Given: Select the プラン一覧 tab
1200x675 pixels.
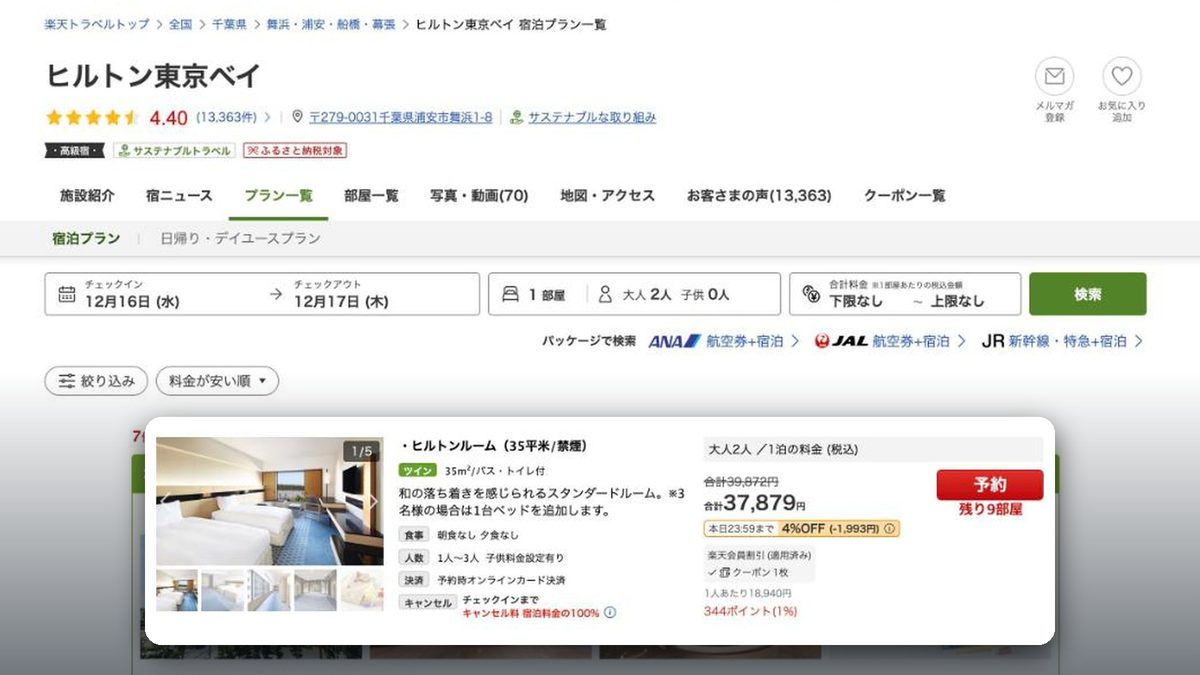Looking at the screenshot, I should 278,196.
